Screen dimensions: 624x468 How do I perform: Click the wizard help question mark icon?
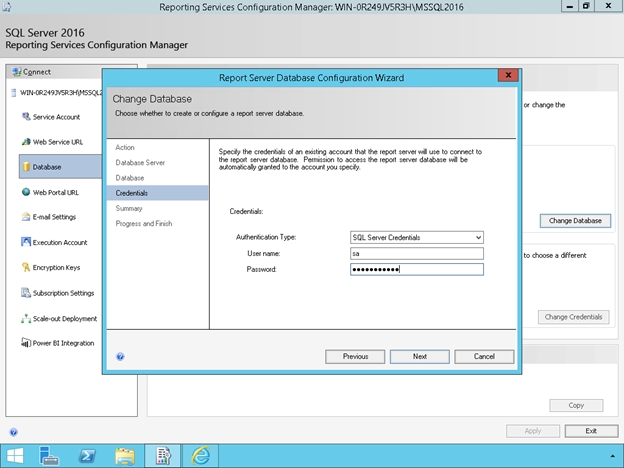(x=120, y=356)
